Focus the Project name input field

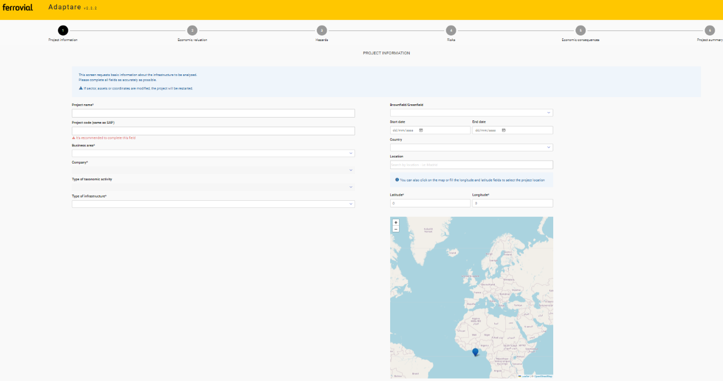click(213, 113)
